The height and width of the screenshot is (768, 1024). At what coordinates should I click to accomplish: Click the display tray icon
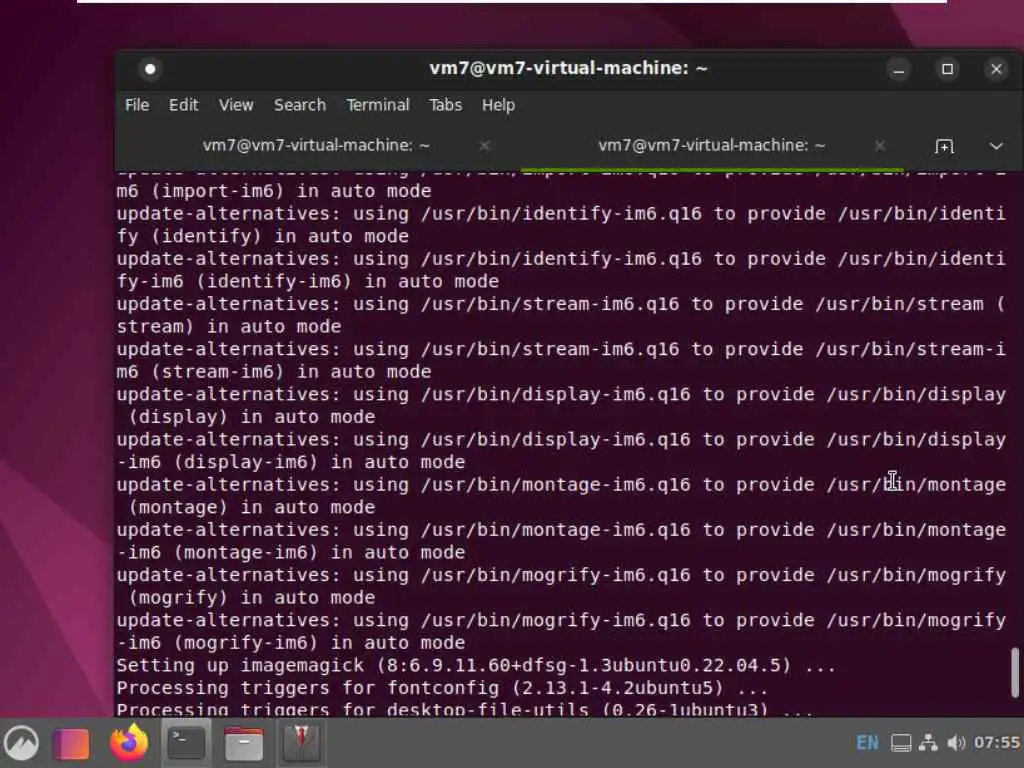pyautogui.click(x=901, y=743)
